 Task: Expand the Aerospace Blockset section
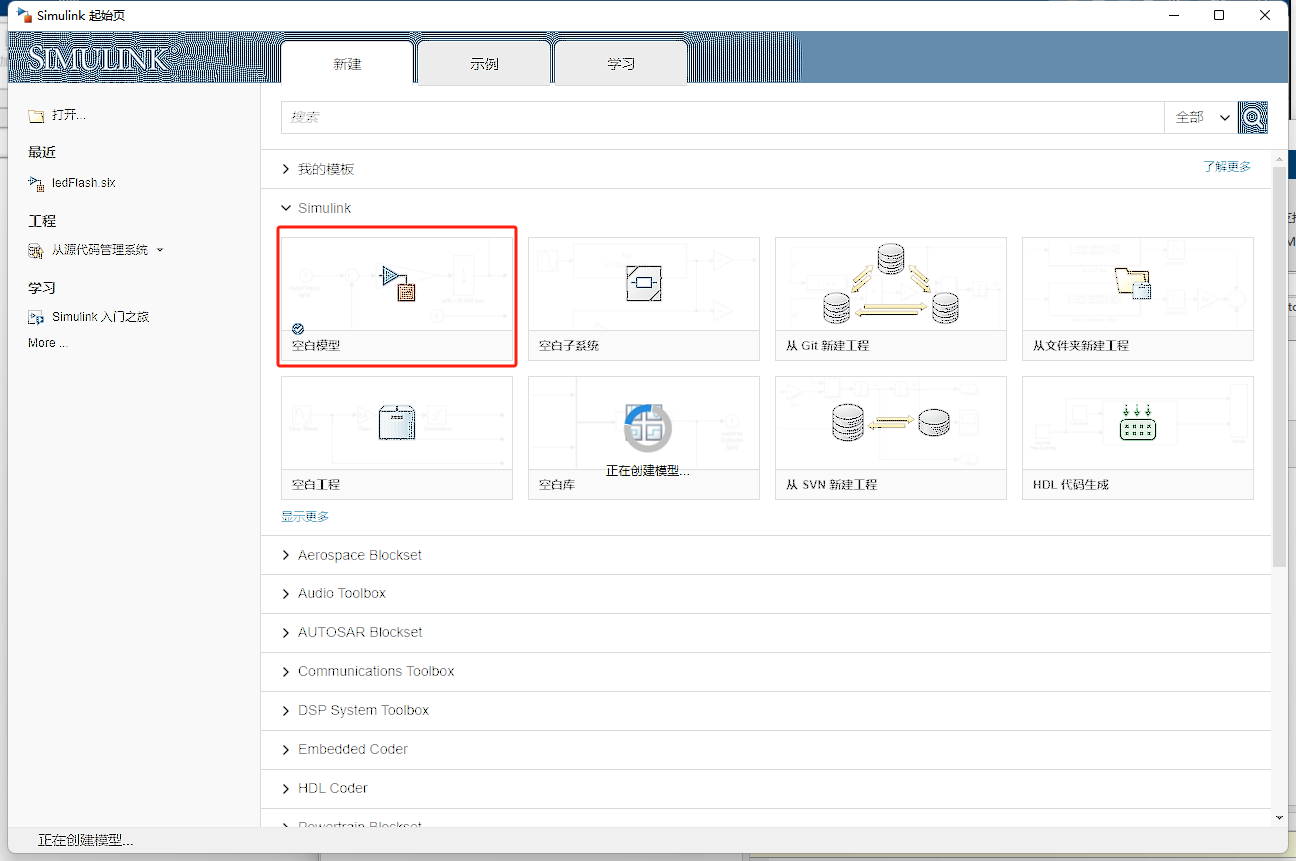[x=286, y=555]
